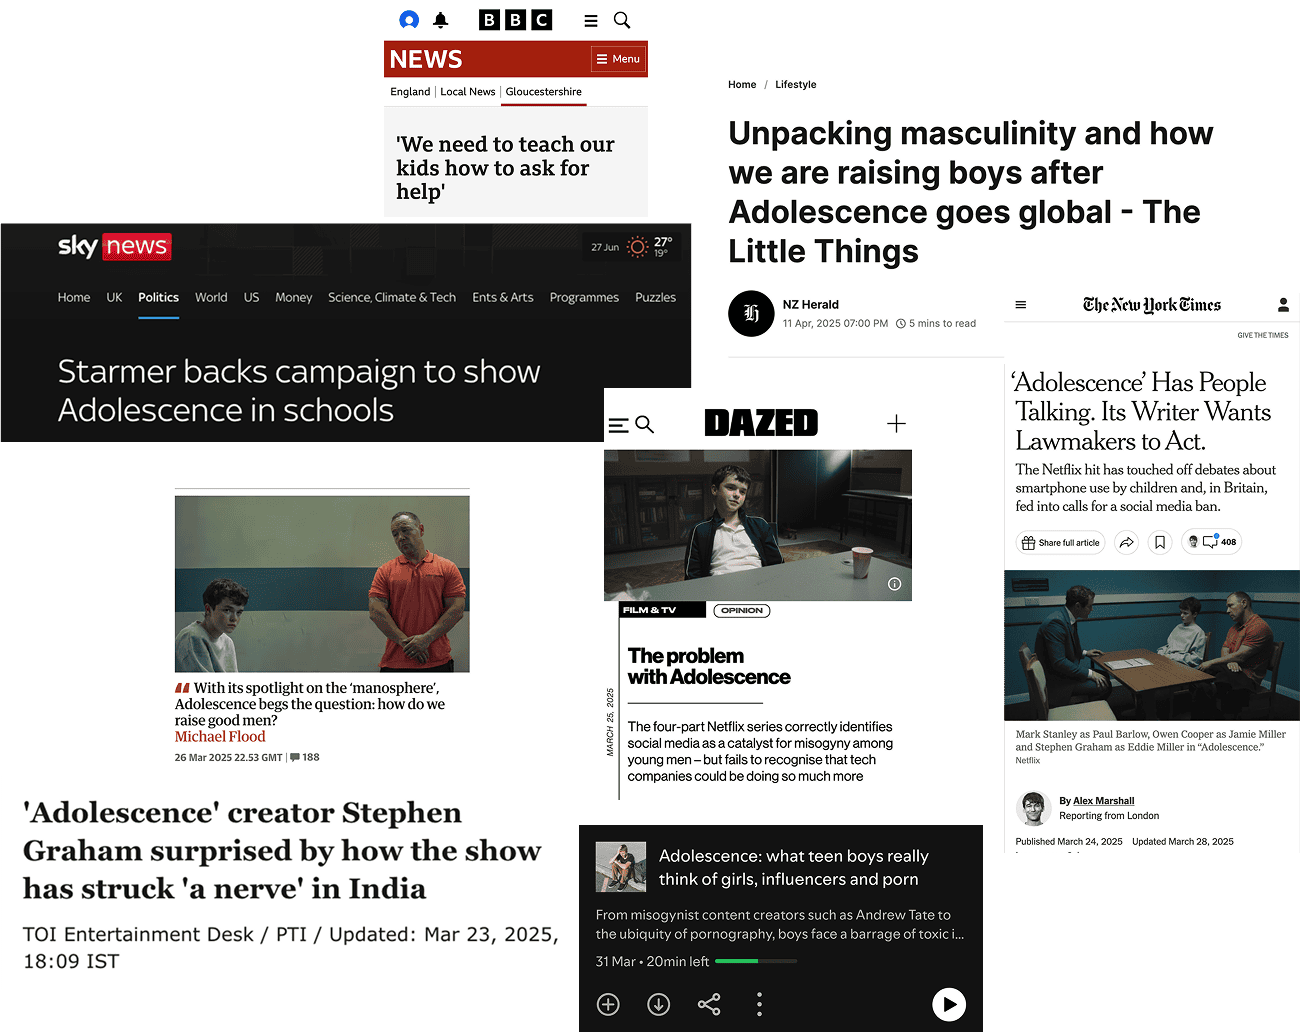This screenshot has width=1300, height=1032.
Task: Click the podcast progress bar
Action: point(756,961)
